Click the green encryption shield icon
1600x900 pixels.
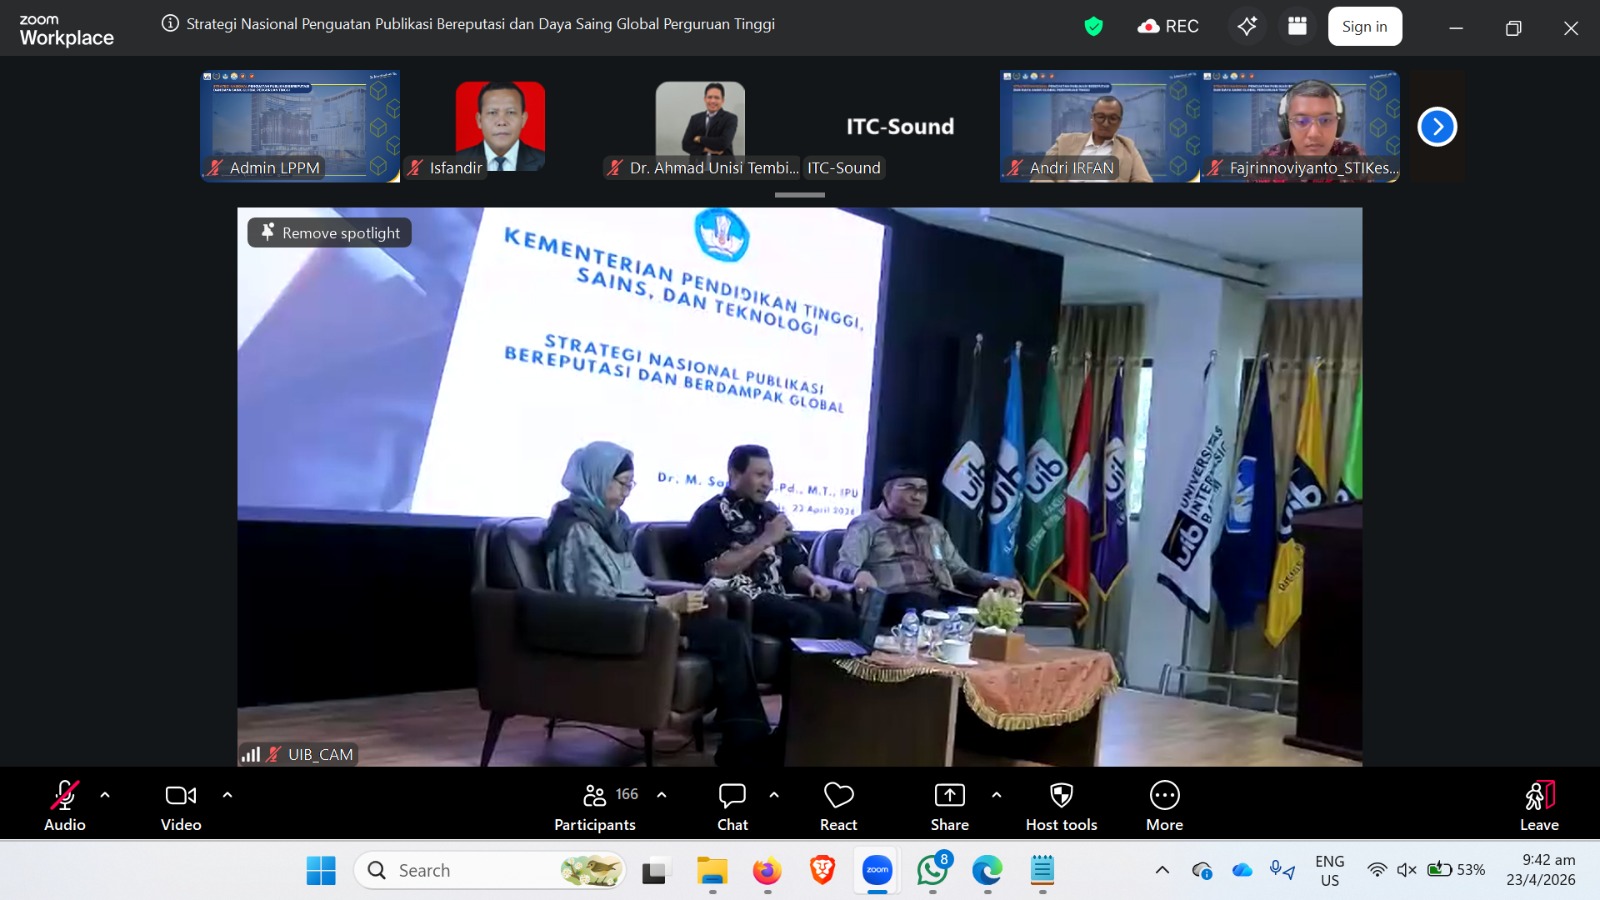(x=1093, y=27)
